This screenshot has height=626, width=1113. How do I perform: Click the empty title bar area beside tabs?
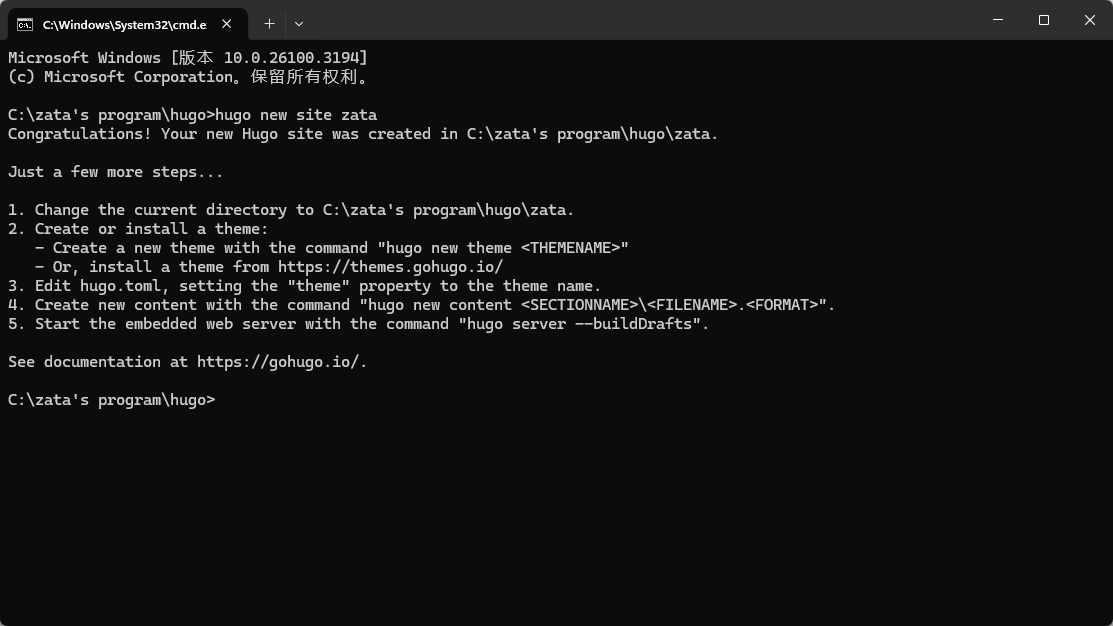pos(639,20)
